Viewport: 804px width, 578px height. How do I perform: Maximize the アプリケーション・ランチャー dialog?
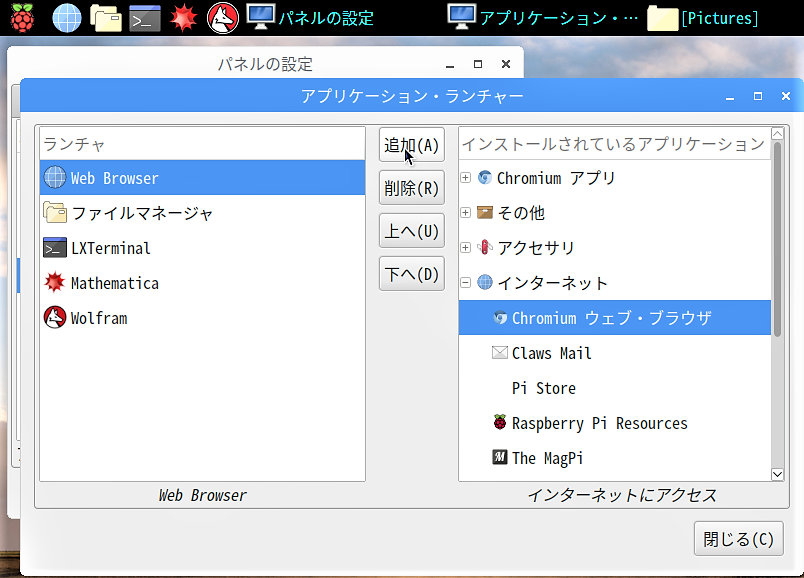click(757, 96)
